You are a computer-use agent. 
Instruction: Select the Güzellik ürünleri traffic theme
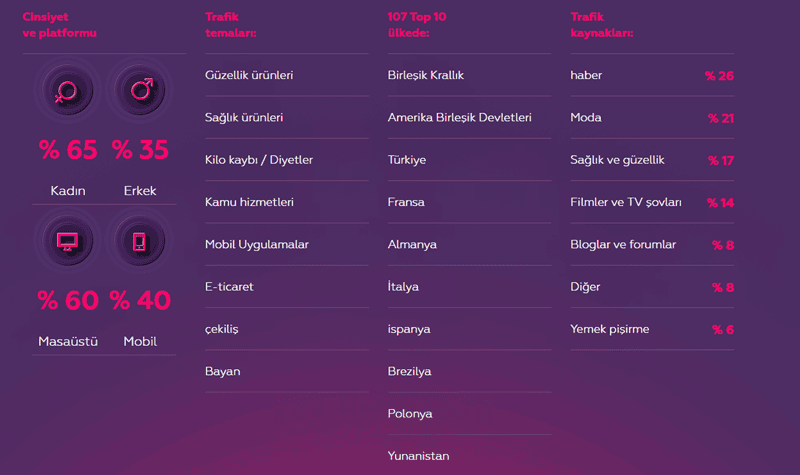(x=249, y=75)
